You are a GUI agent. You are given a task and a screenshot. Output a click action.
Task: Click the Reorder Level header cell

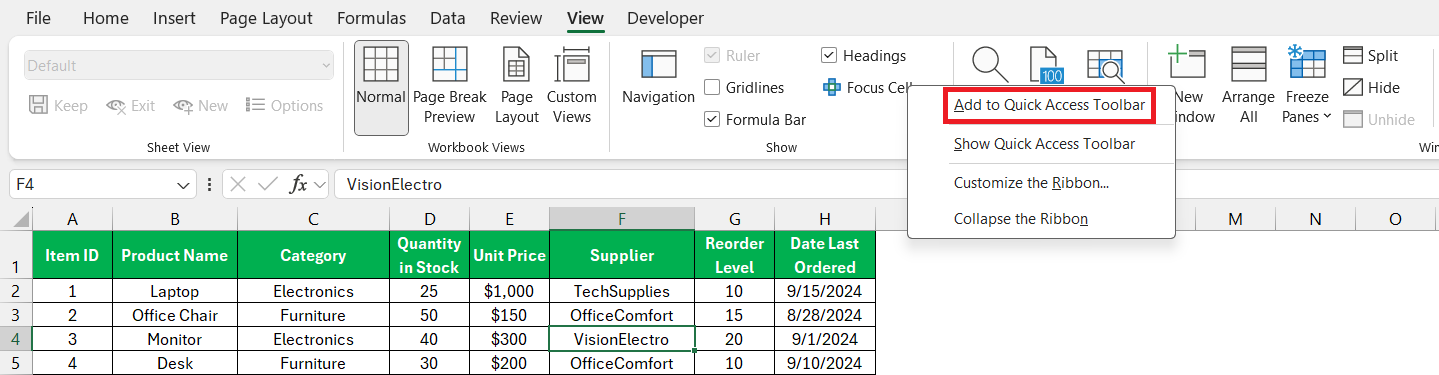click(x=735, y=255)
